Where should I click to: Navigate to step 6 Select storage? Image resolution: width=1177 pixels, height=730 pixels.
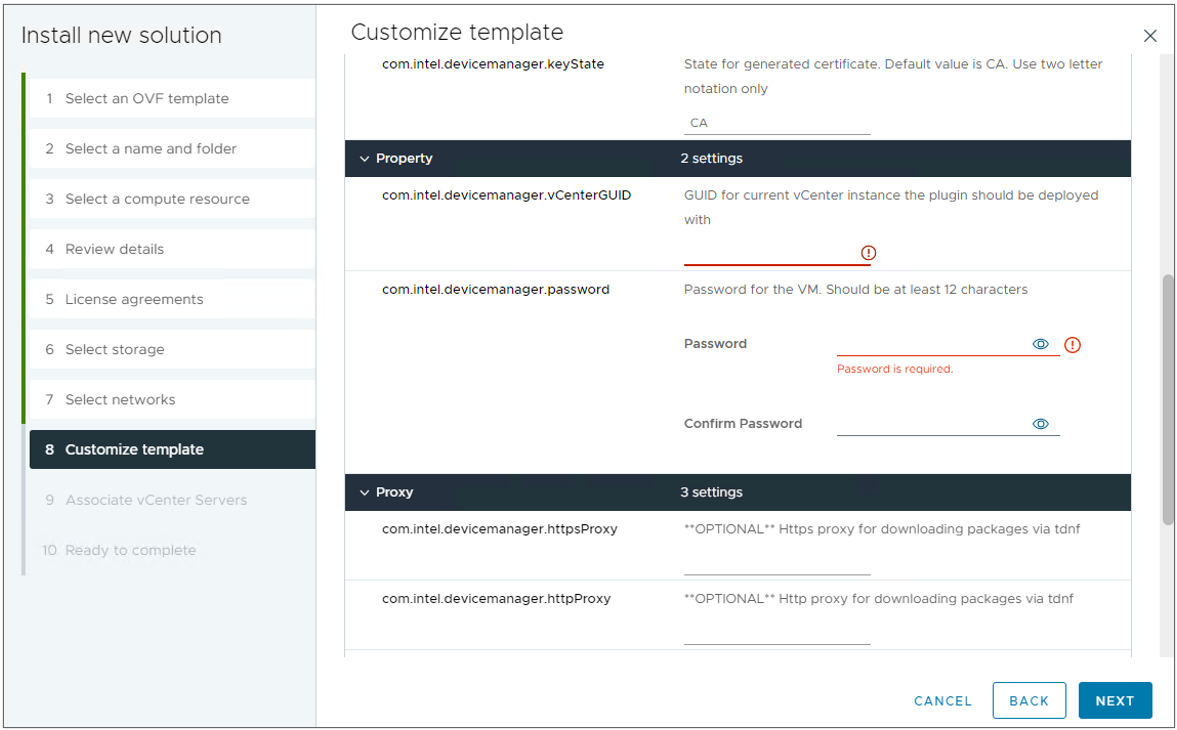tap(115, 349)
